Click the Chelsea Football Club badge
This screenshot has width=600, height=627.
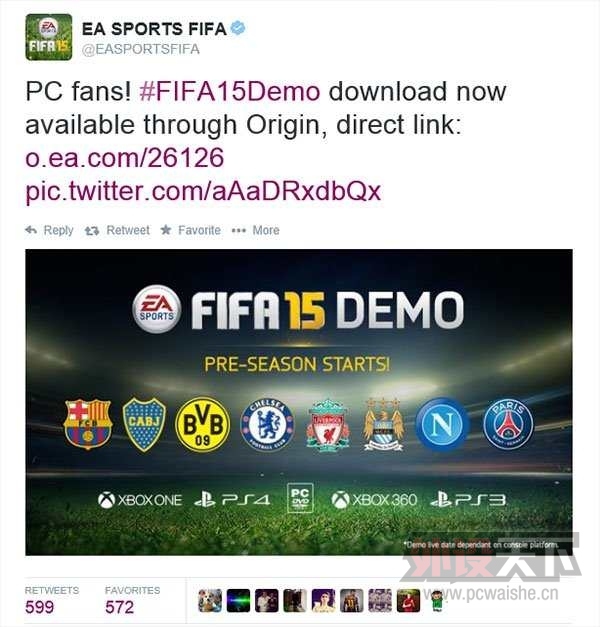tap(267, 425)
